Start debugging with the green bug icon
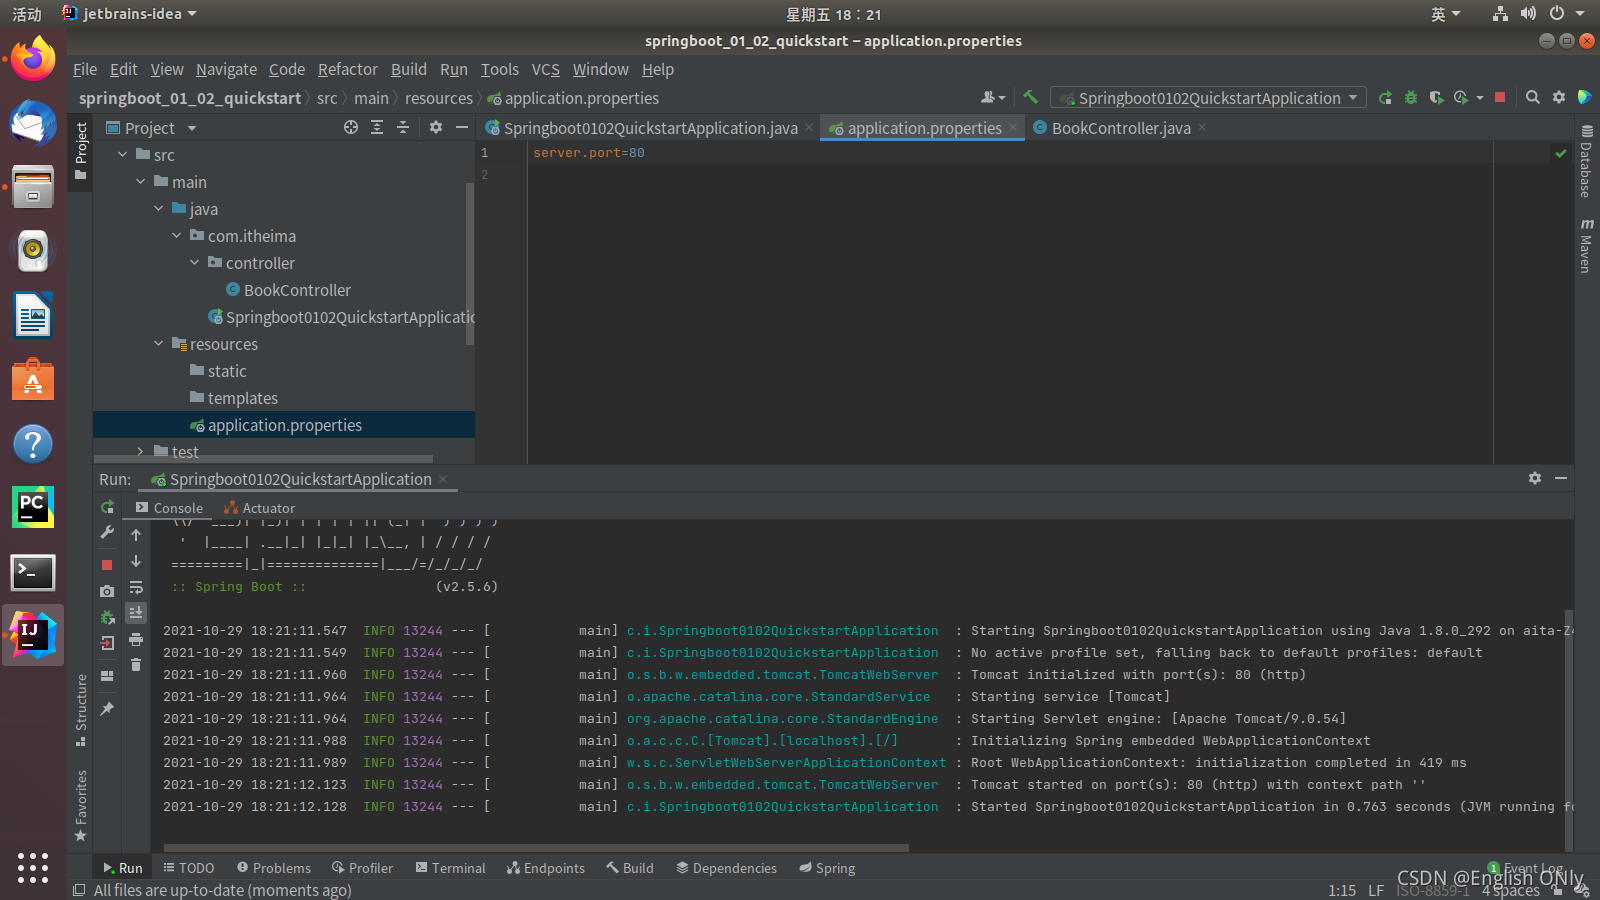This screenshot has width=1600, height=900. tap(1411, 97)
